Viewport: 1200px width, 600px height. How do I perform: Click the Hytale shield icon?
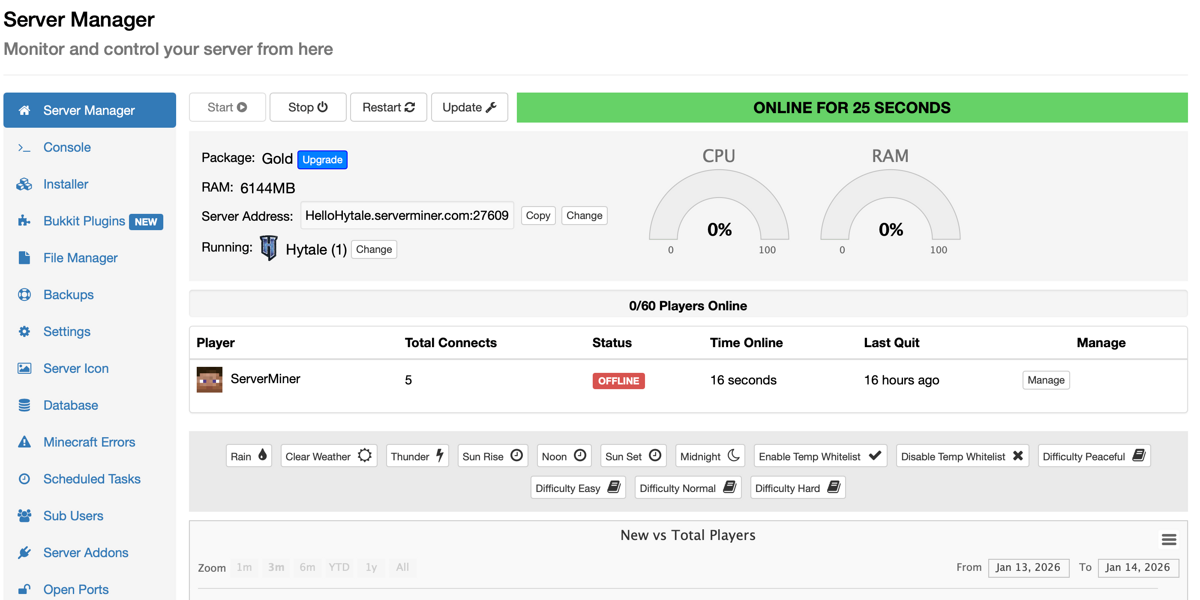pyautogui.click(x=268, y=248)
